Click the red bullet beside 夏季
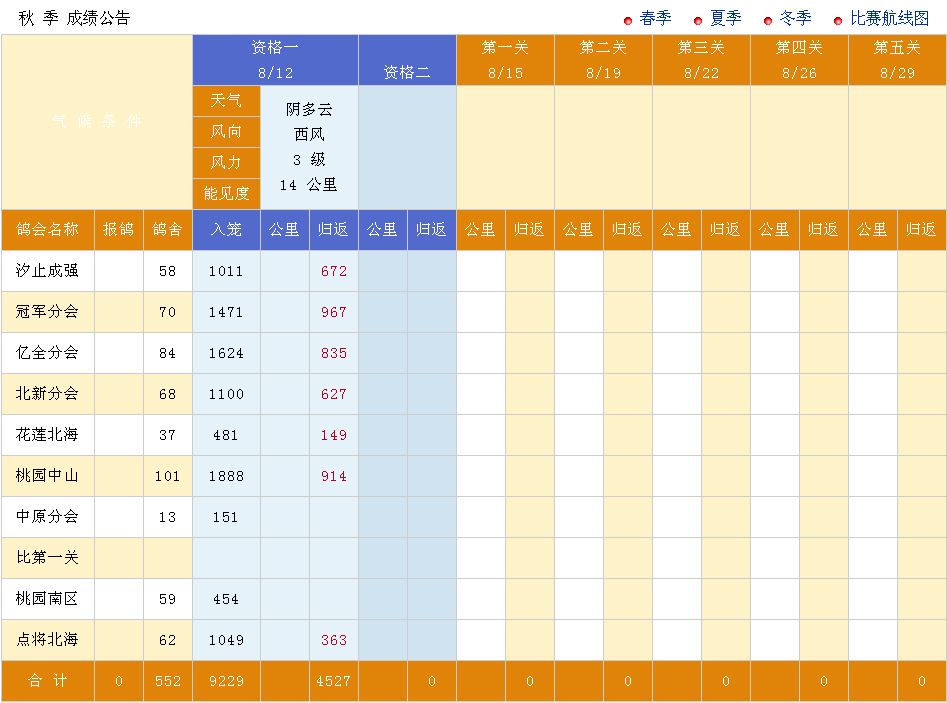Image resolution: width=947 pixels, height=703 pixels. (698, 21)
